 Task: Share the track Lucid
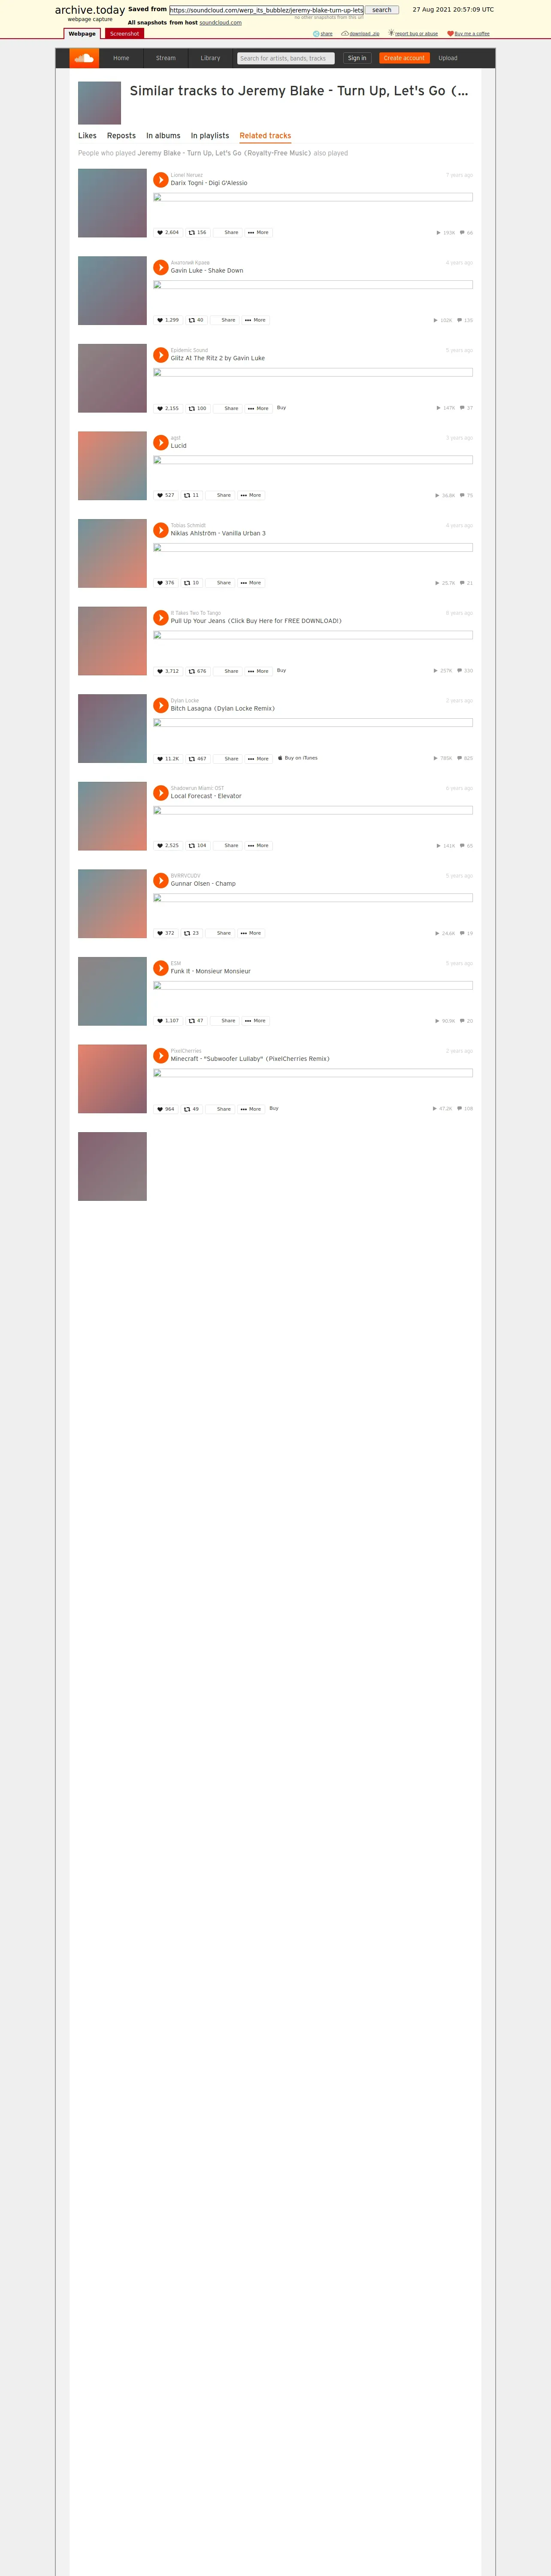click(x=220, y=495)
